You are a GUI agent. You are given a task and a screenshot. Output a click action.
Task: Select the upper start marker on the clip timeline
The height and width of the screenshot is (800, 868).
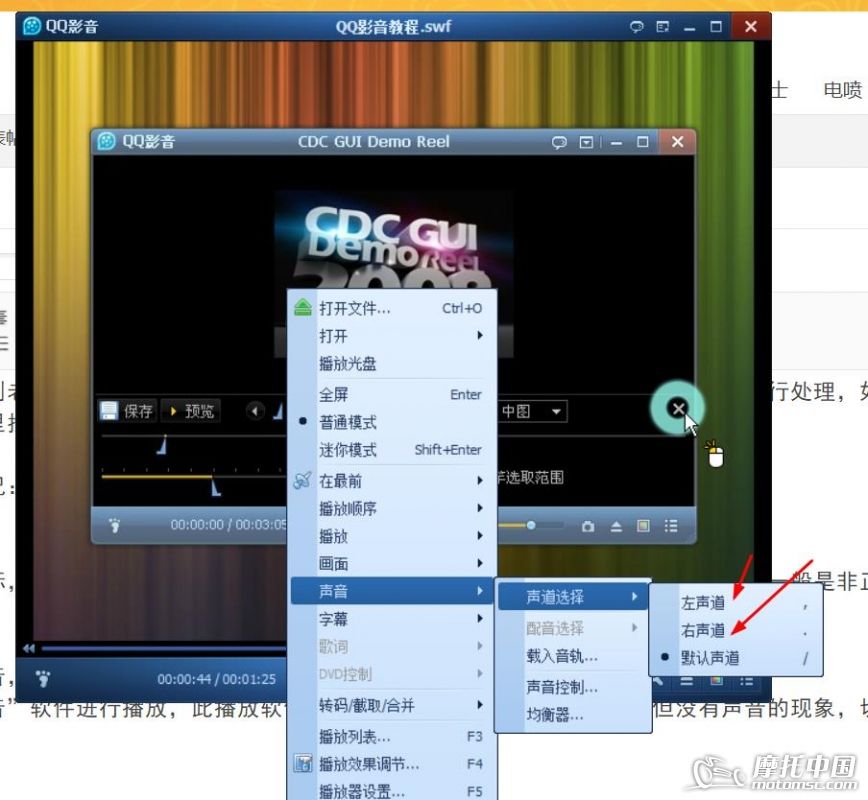[x=163, y=445]
